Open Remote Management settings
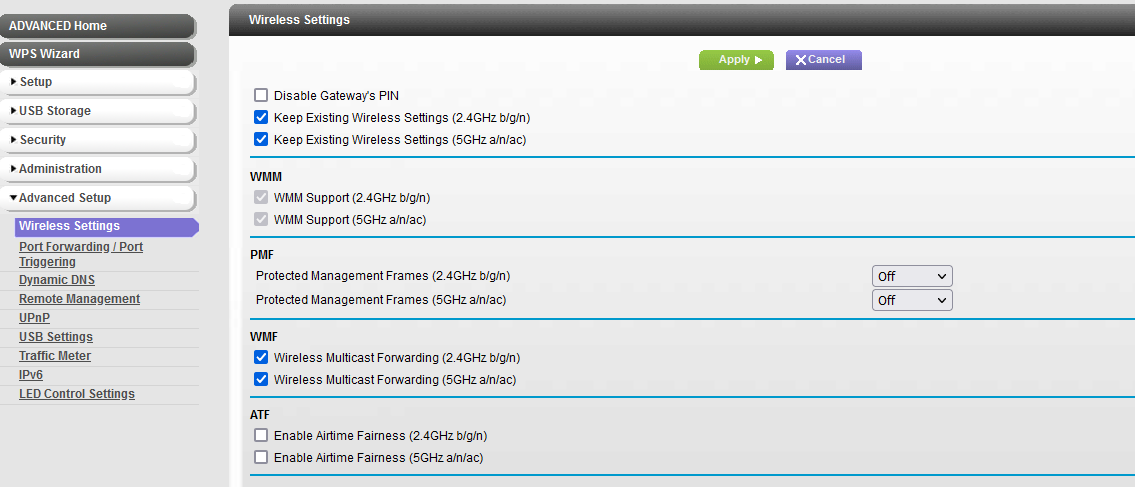This screenshot has height=487, width=1135. click(x=80, y=299)
